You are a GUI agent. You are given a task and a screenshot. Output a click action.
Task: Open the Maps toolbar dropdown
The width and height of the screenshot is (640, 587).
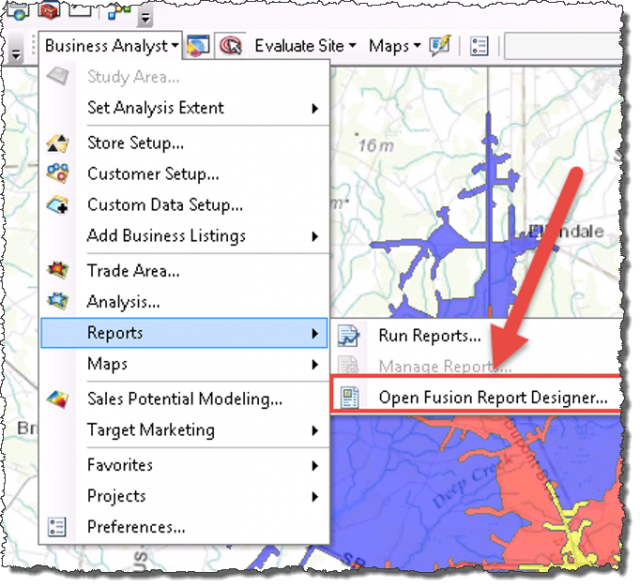(x=394, y=46)
